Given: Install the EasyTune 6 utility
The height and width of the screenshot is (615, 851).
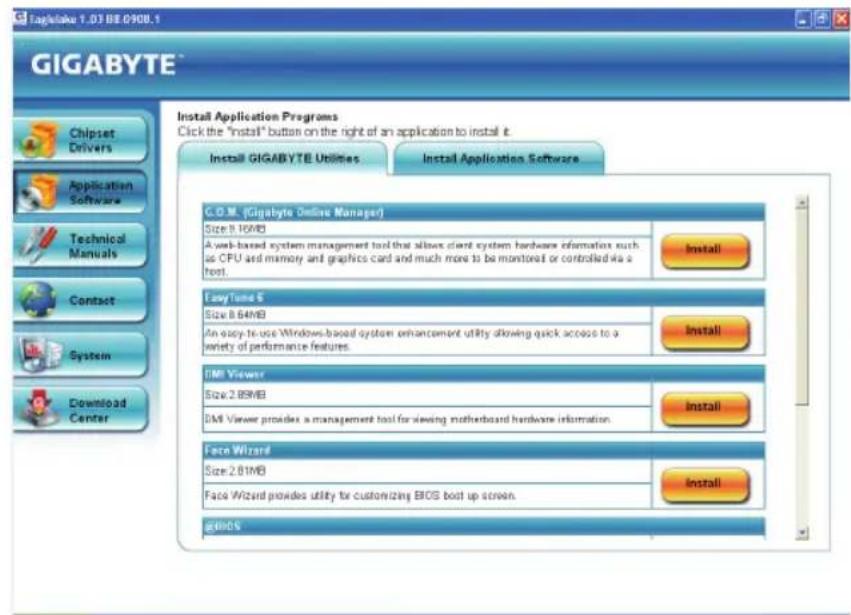Looking at the screenshot, I should coord(704,332).
